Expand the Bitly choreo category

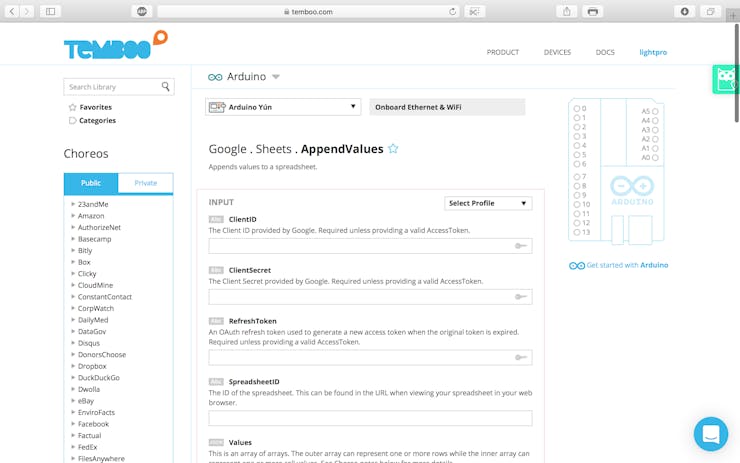(73, 250)
